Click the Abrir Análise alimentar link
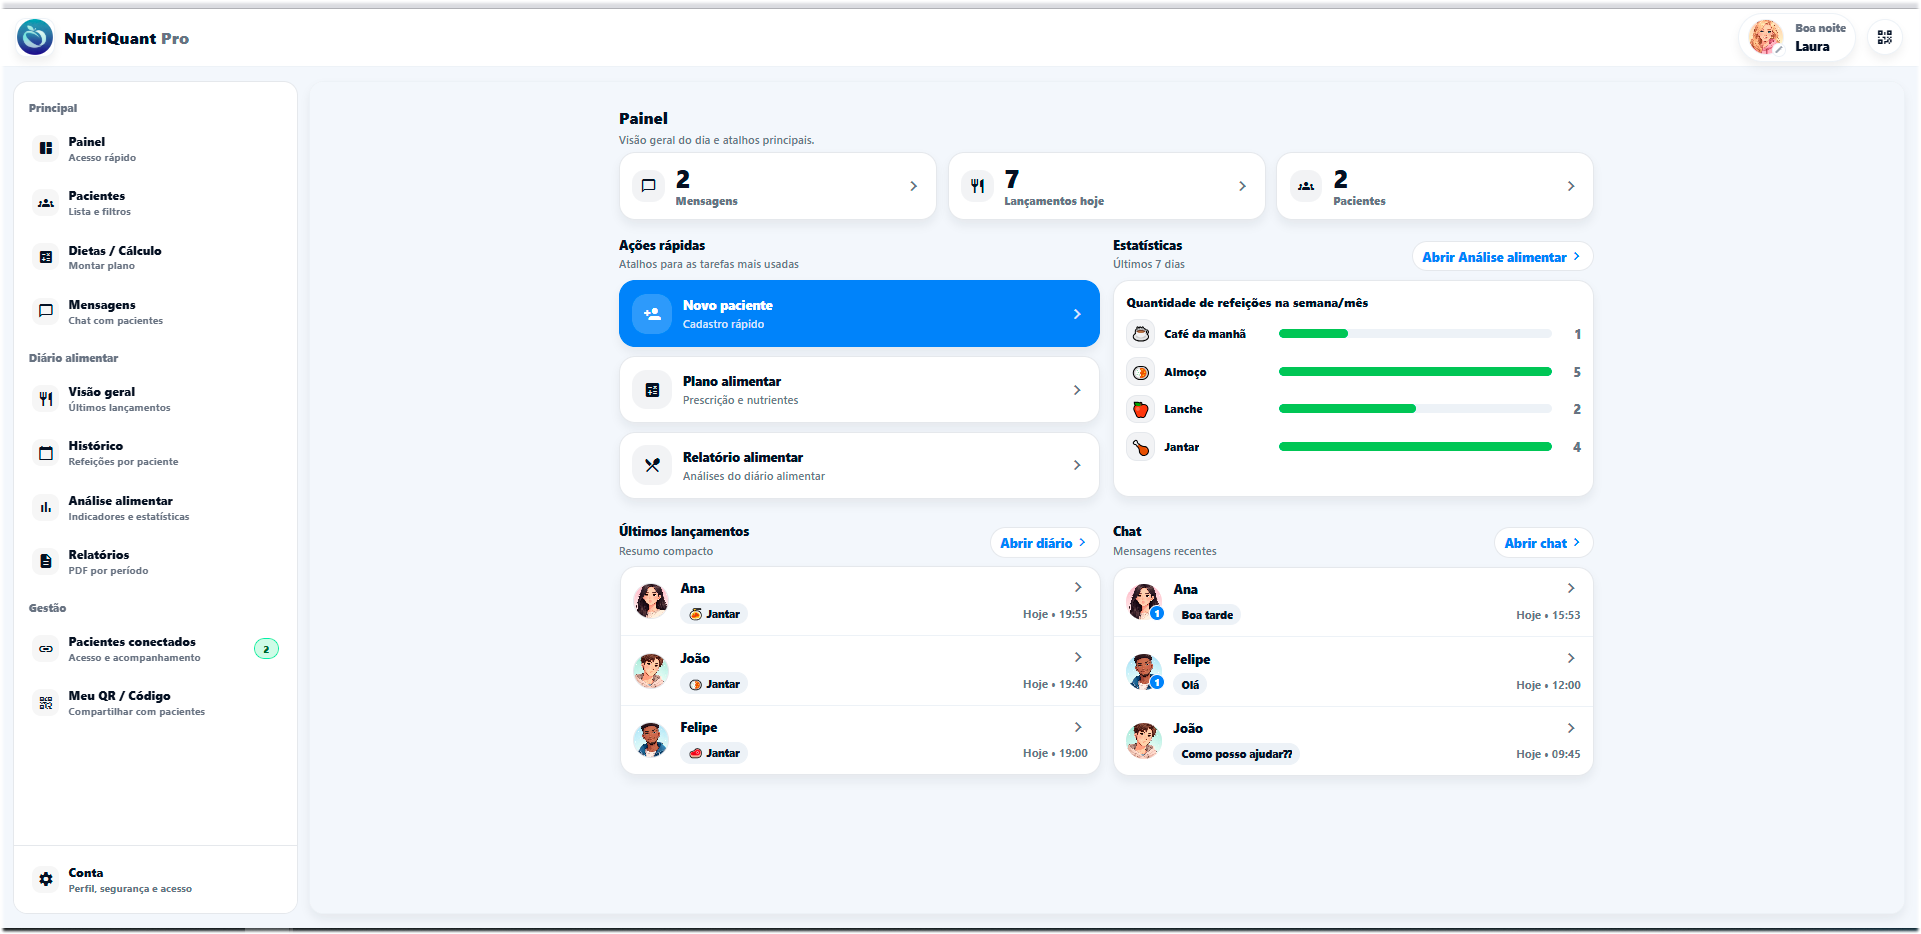The width and height of the screenshot is (1921, 934). 1501,257
